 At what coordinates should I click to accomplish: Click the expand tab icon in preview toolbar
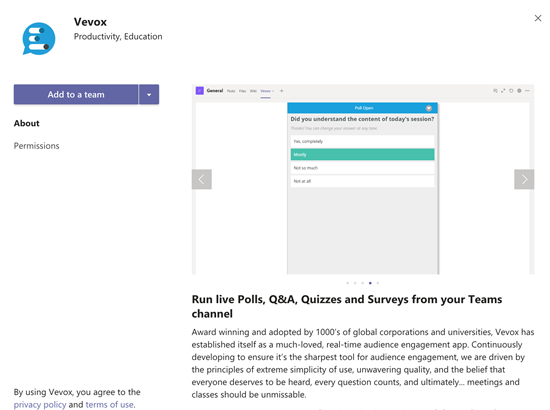coord(503,91)
